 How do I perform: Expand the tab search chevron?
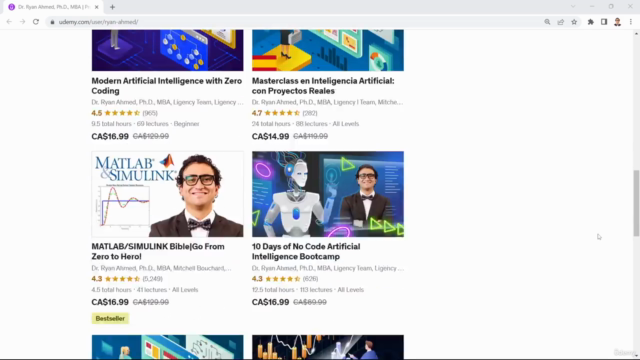[x=573, y=7]
